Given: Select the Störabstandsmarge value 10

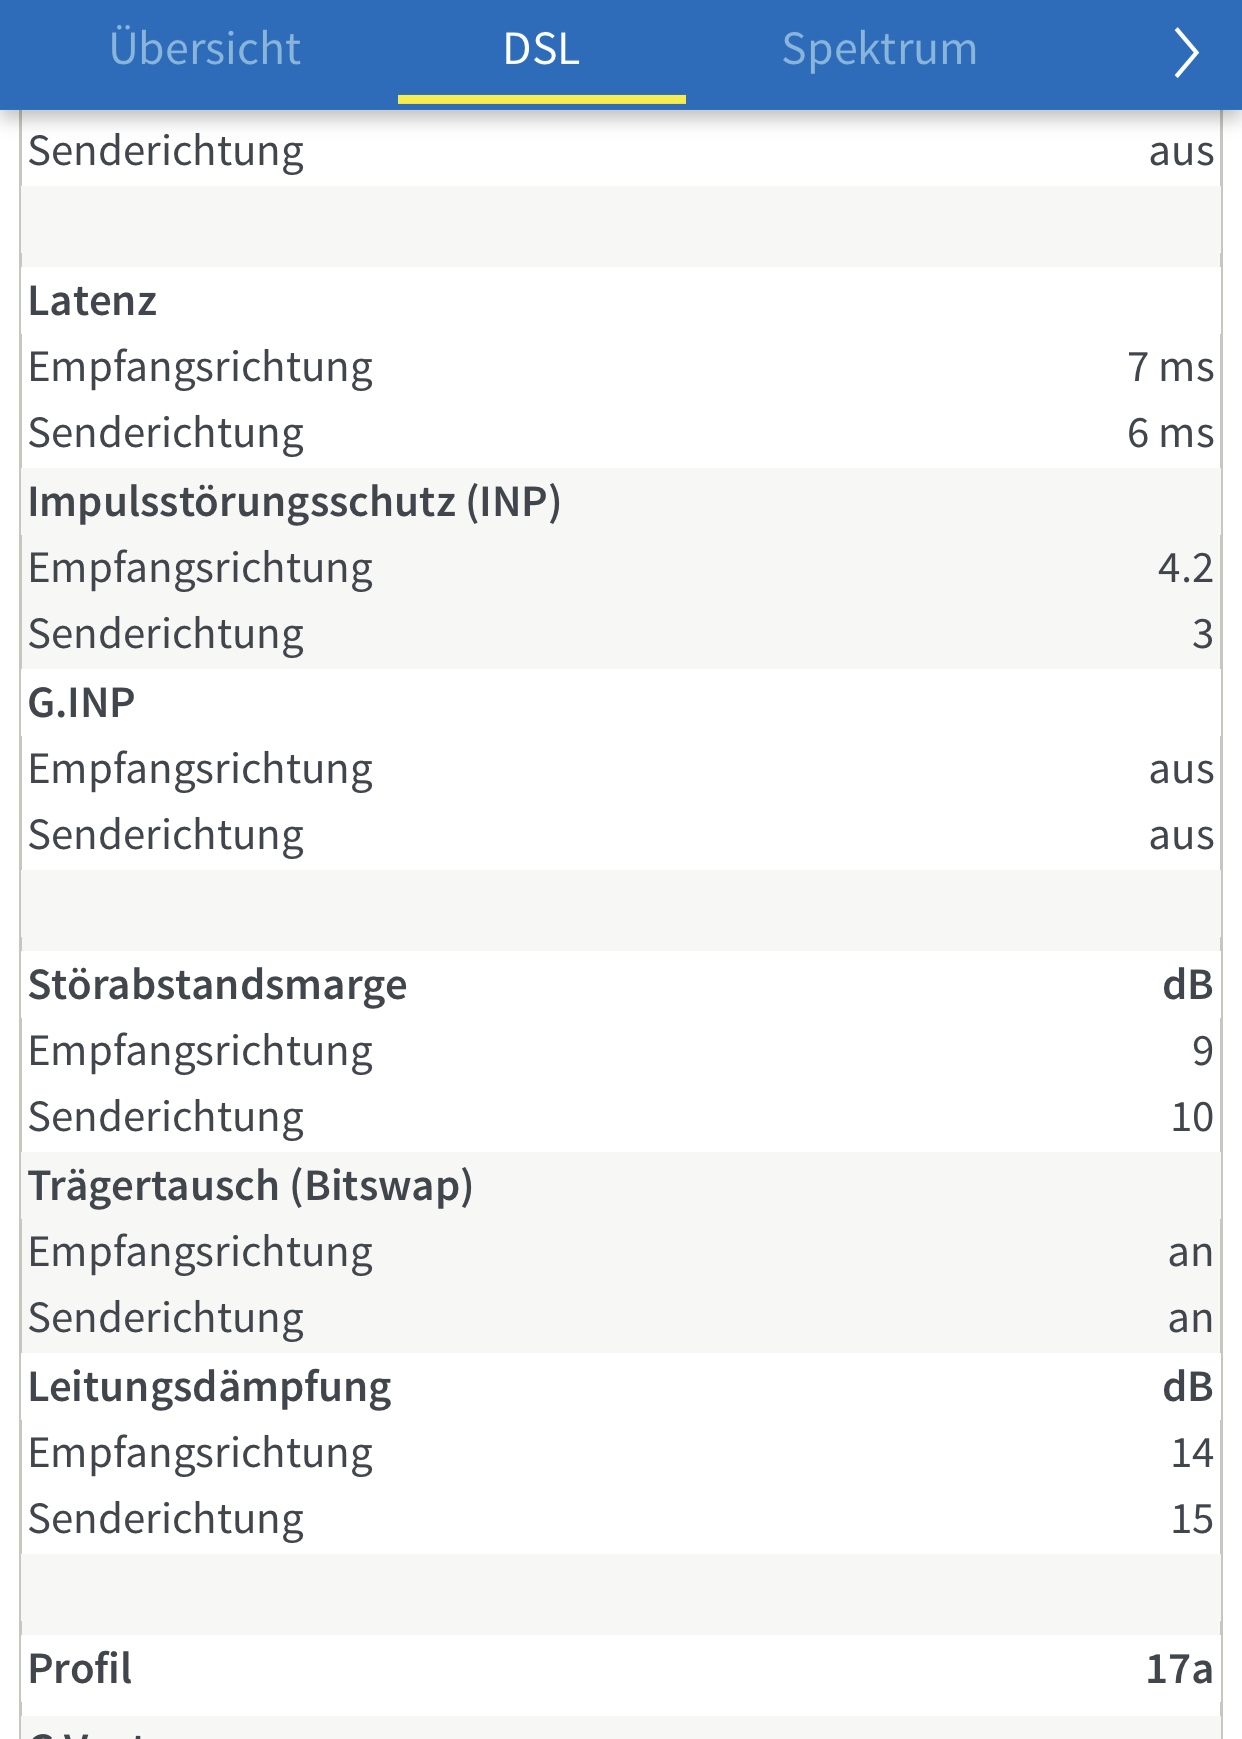Looking at the screenshot, I should click(x=1192, y=1117).
